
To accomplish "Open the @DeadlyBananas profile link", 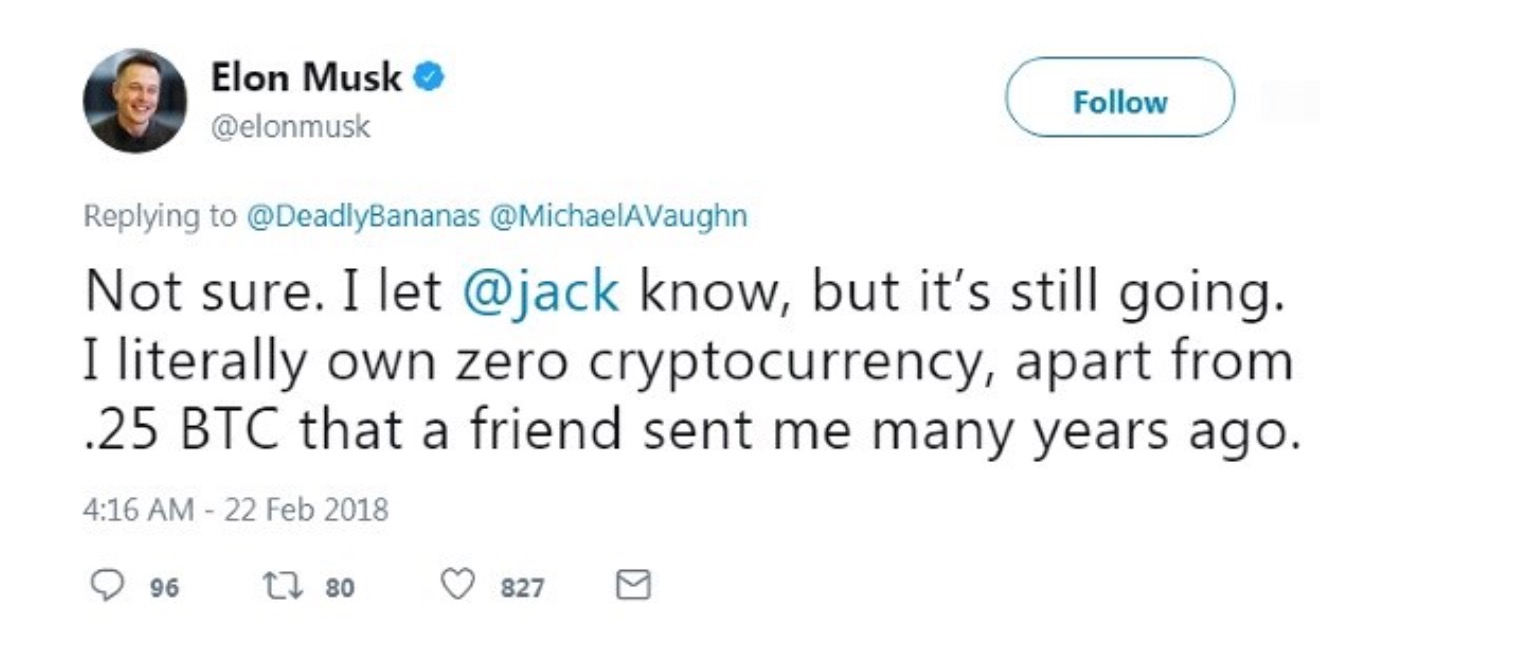I will (363, 217).
